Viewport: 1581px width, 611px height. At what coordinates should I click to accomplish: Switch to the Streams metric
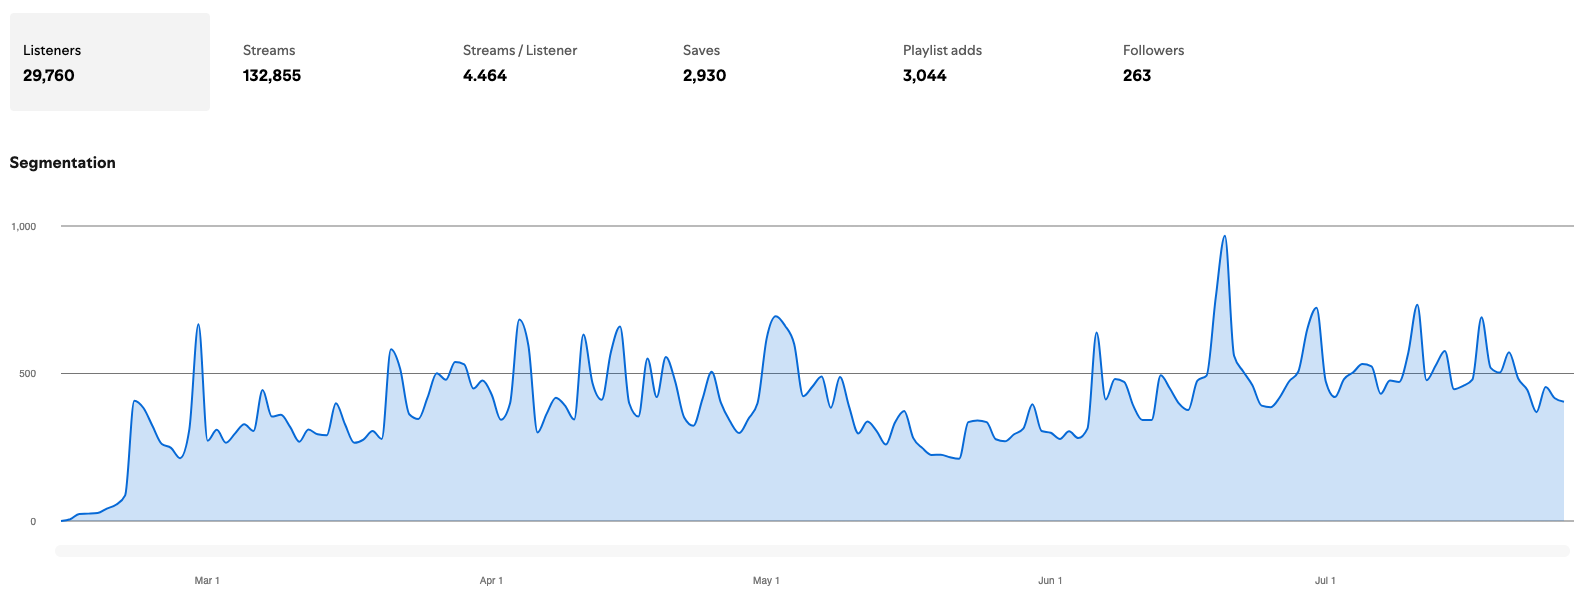tap(330, 62)
